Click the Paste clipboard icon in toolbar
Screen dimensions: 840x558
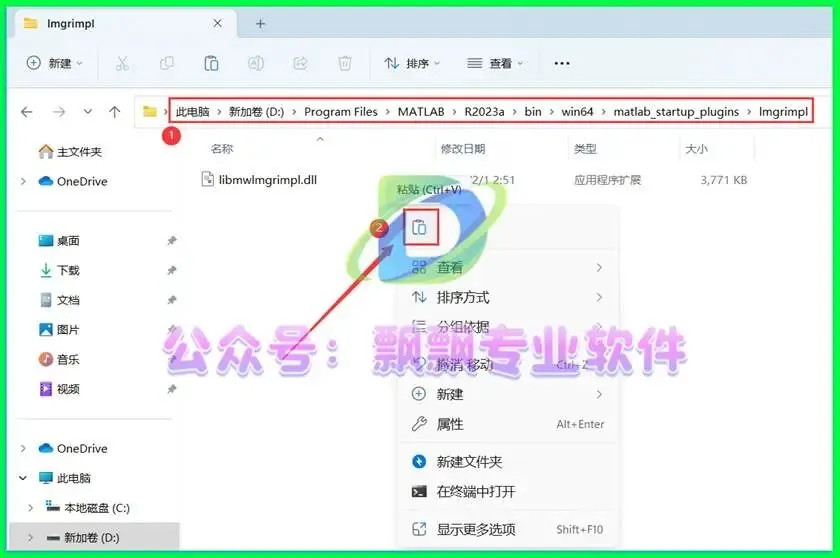(211, 63)
